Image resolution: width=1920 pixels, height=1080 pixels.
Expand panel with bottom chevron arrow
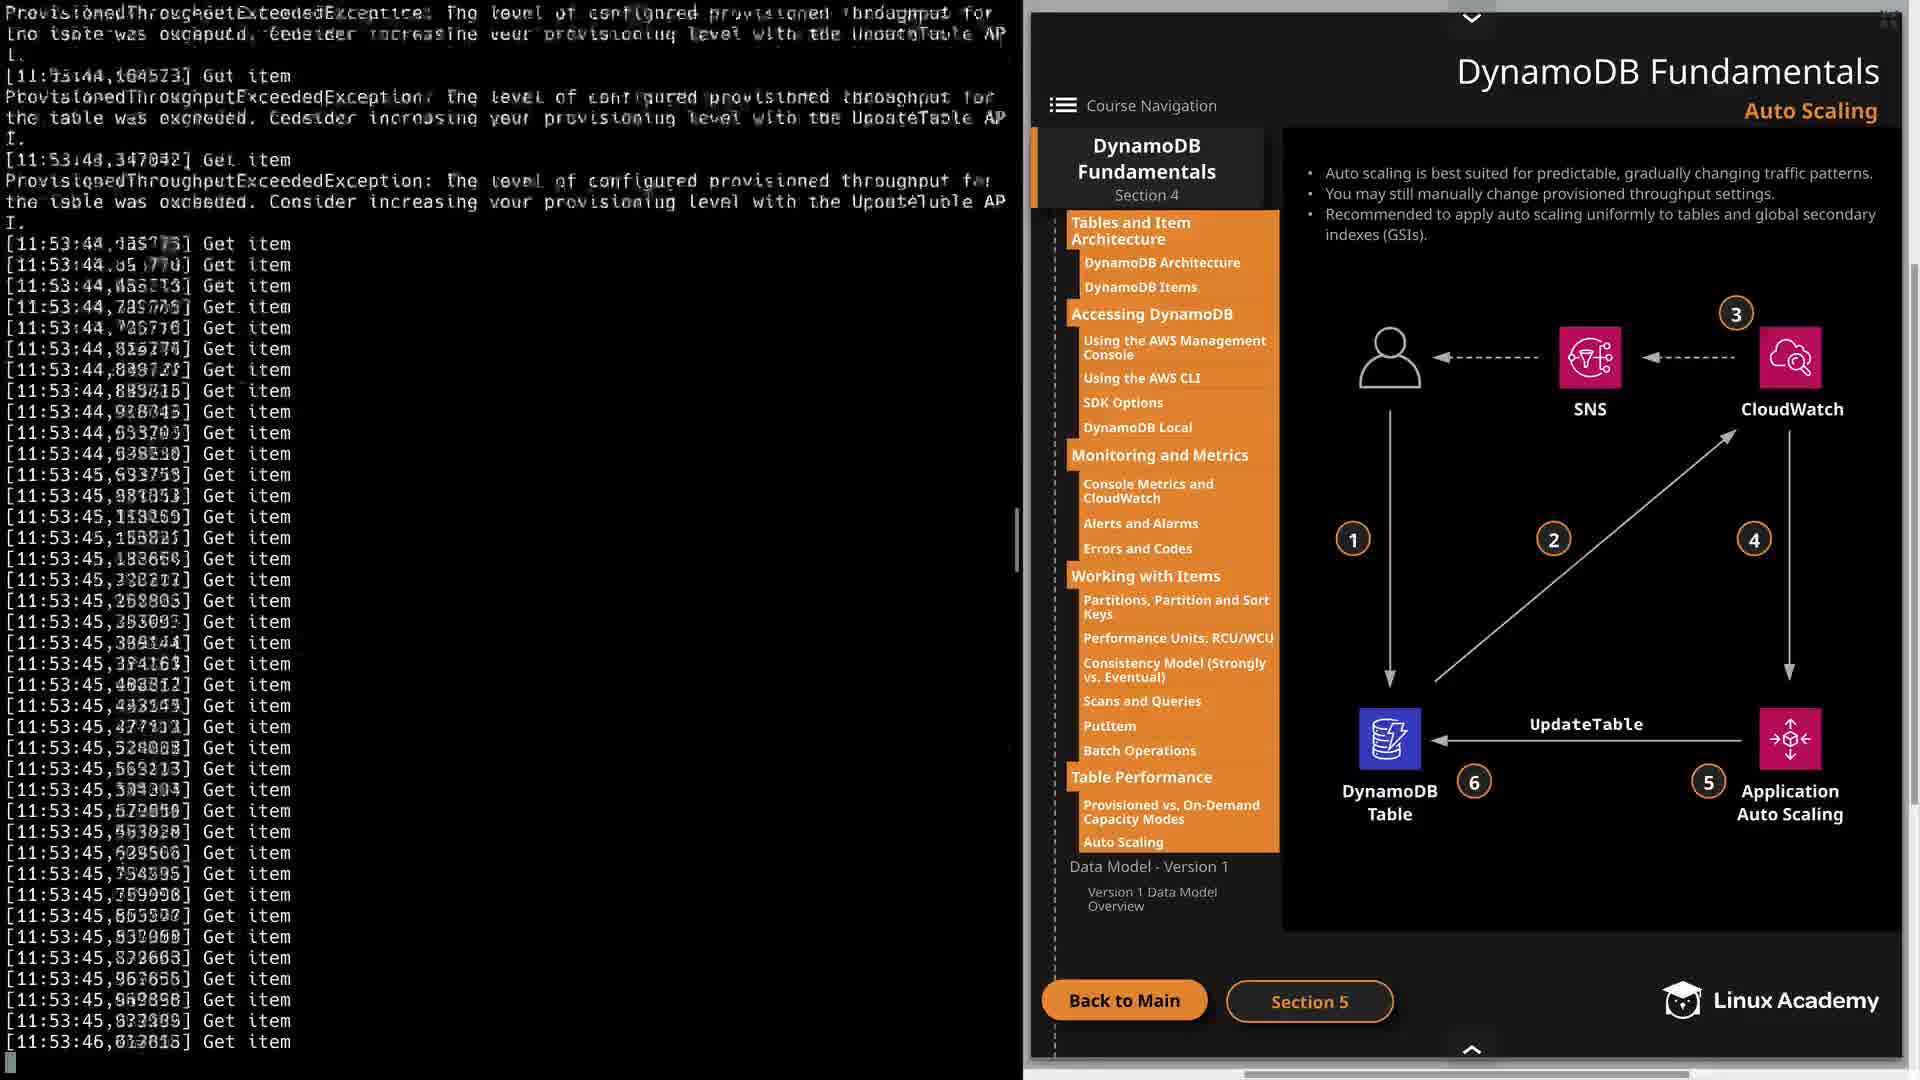(x=1471, y=1049)
